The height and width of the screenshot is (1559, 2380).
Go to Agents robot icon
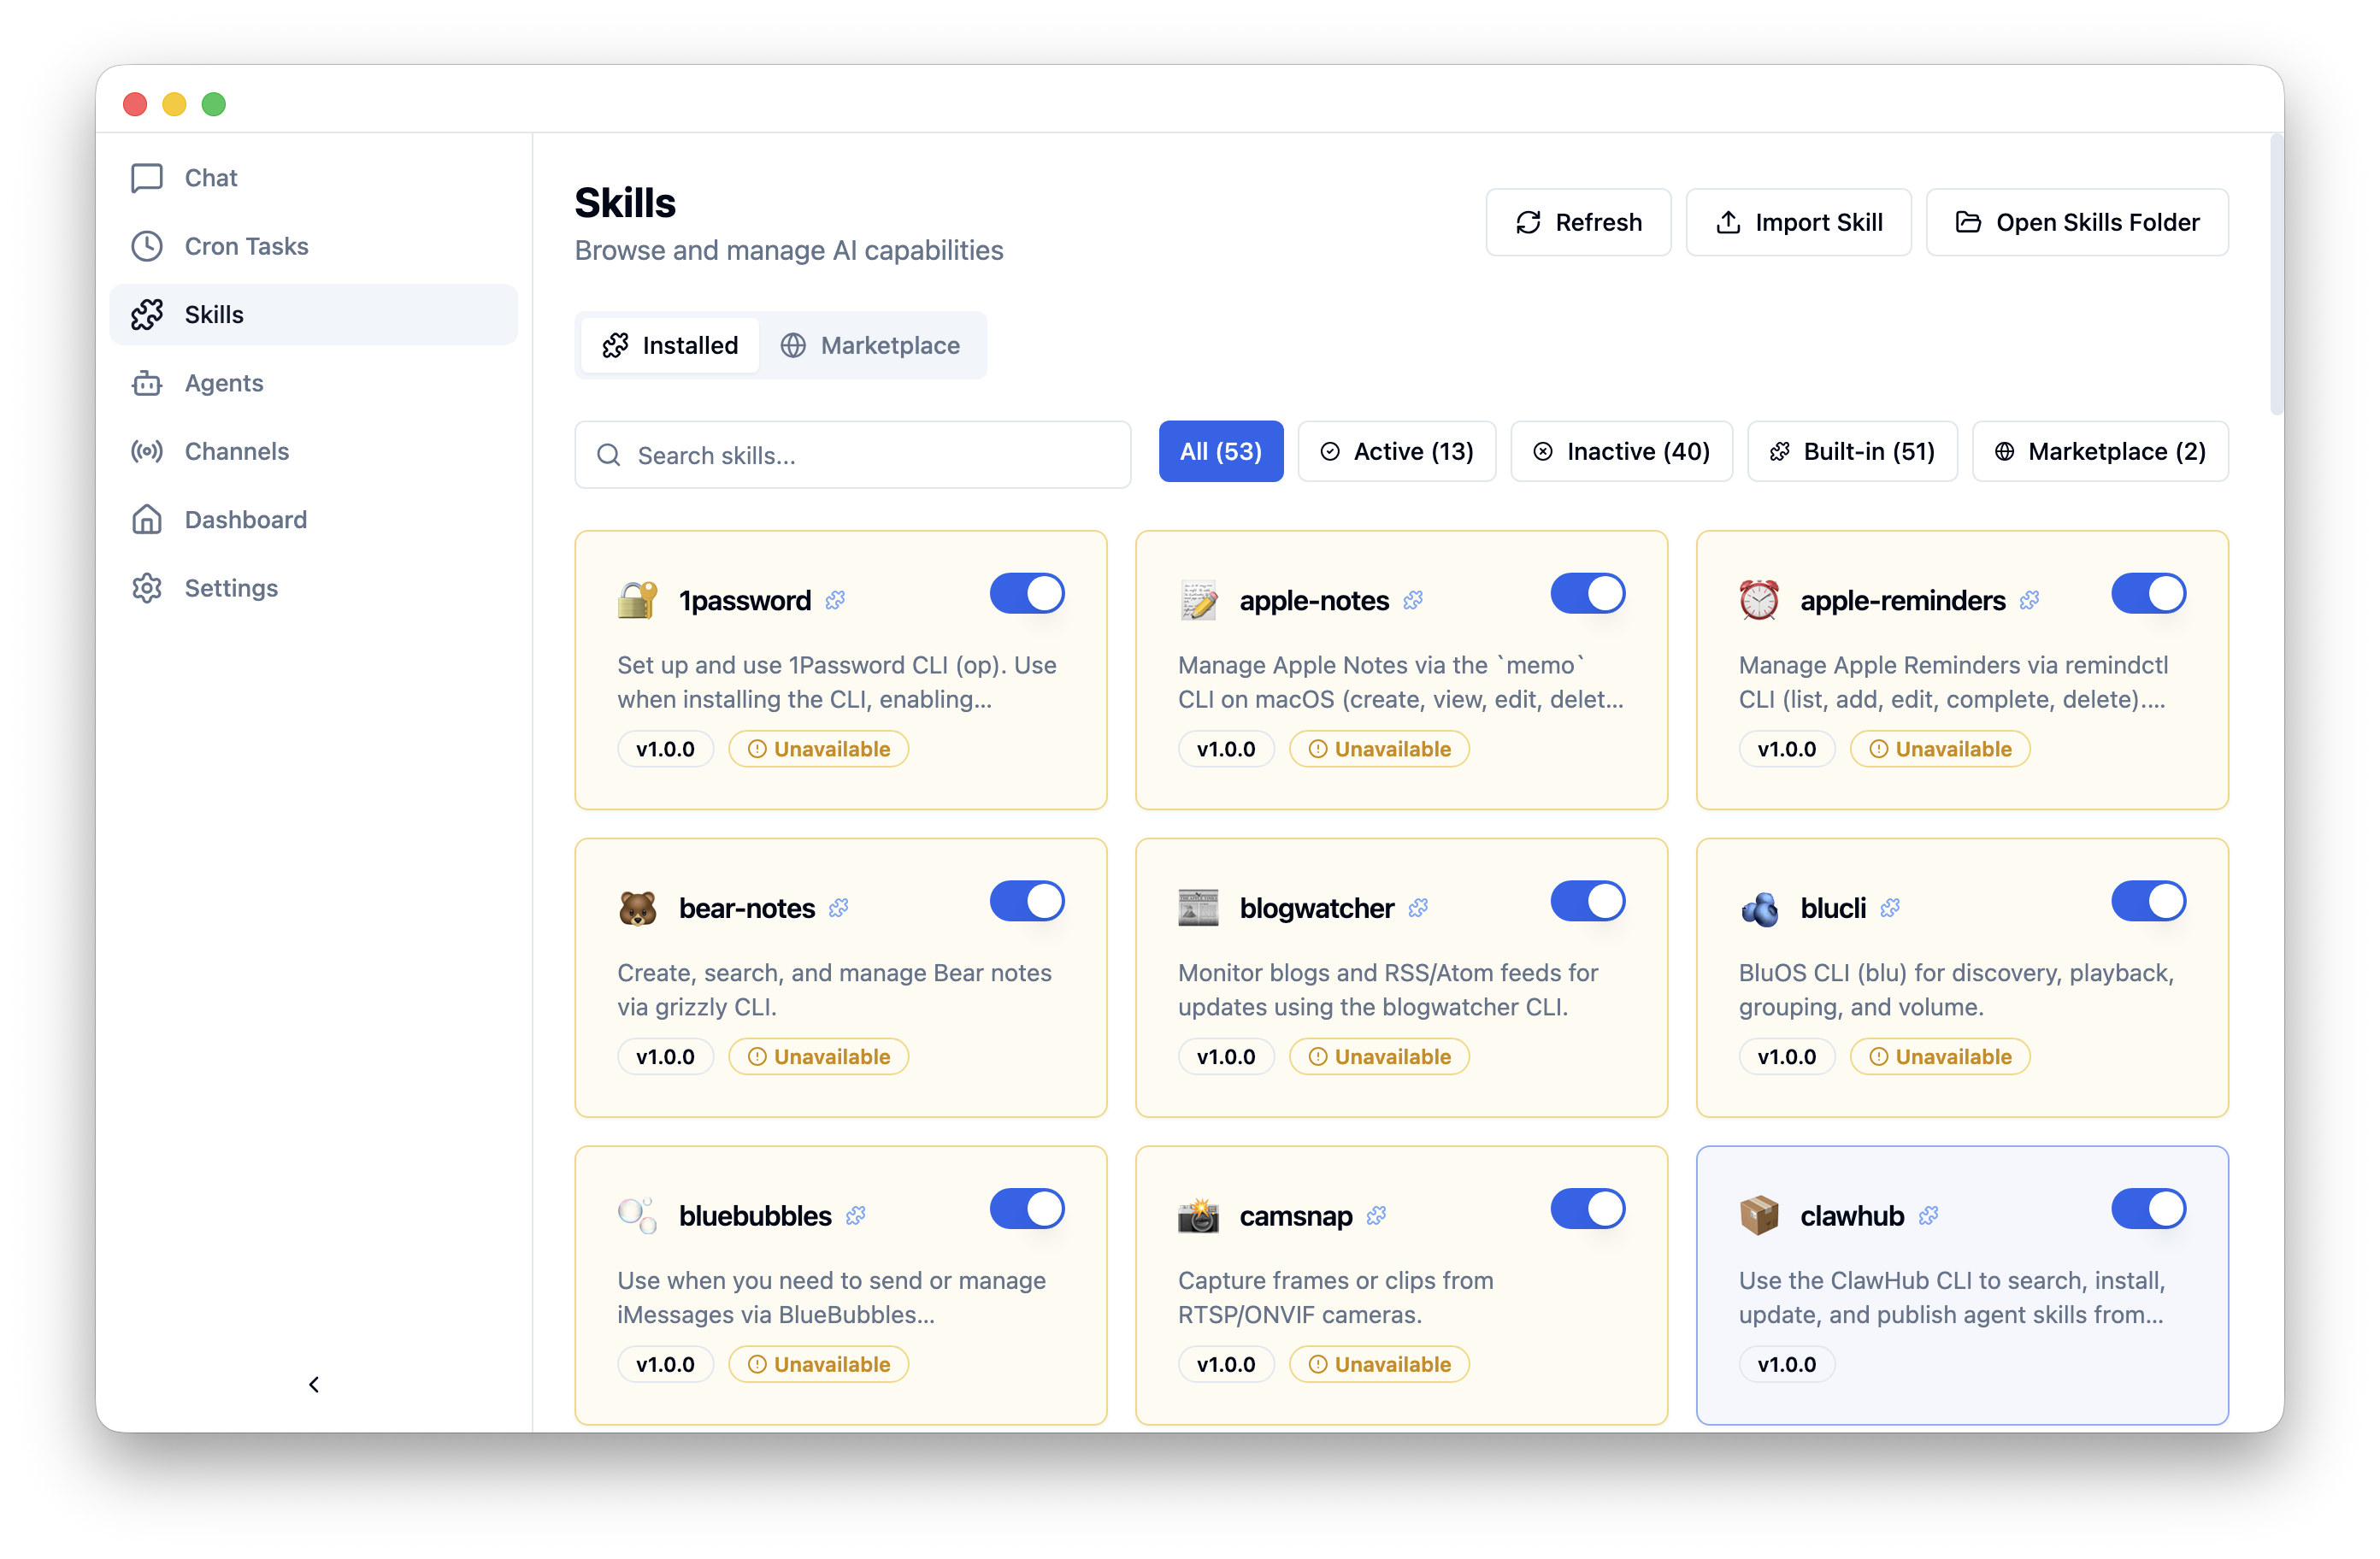[x=147, y=383]
